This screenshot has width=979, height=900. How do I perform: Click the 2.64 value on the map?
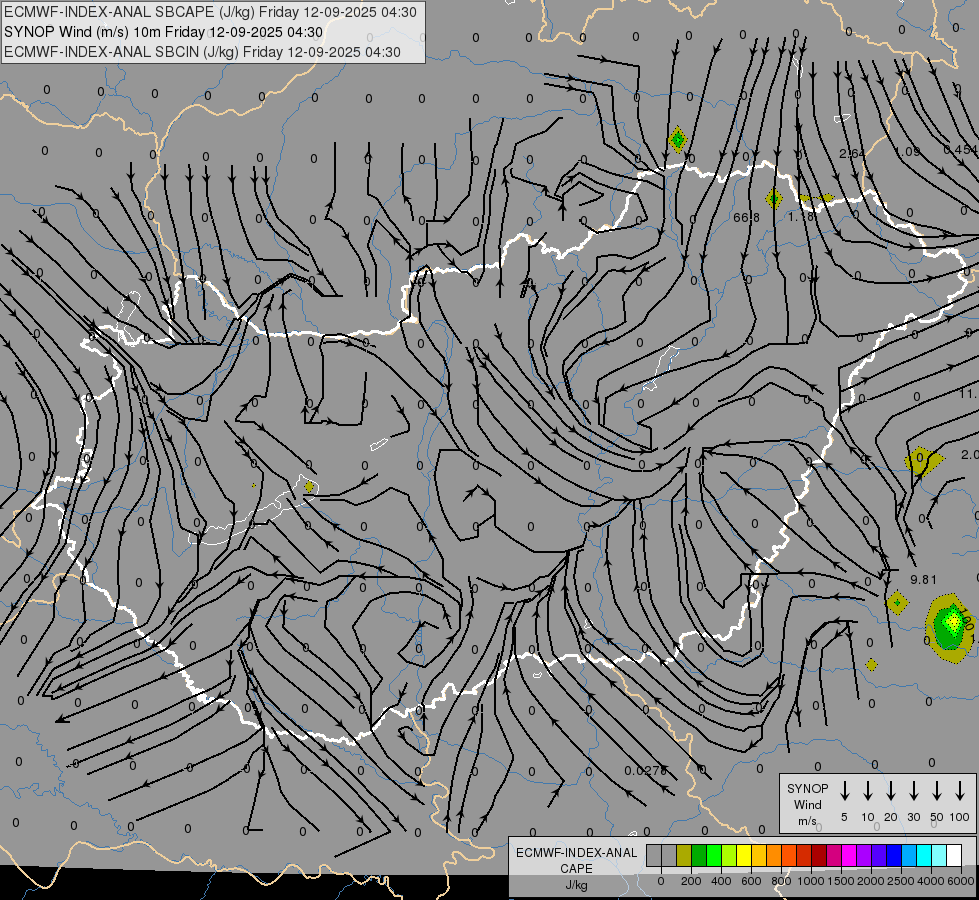point(852,154)
